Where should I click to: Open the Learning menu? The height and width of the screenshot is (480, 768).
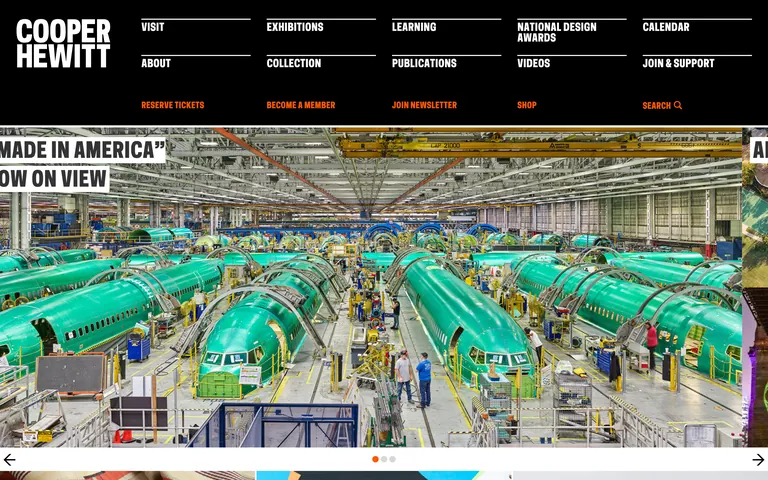click(414, 27)
